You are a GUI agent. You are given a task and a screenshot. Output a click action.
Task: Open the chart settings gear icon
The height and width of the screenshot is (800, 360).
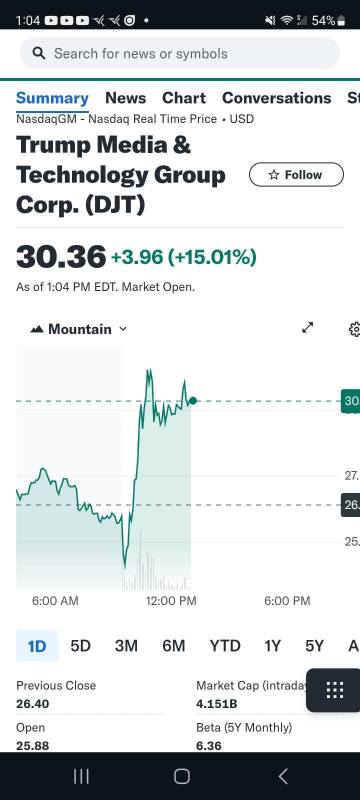point(354,329)
